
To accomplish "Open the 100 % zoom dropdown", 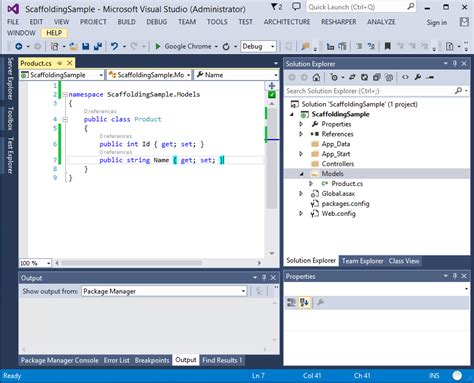I will click(35, 263).
